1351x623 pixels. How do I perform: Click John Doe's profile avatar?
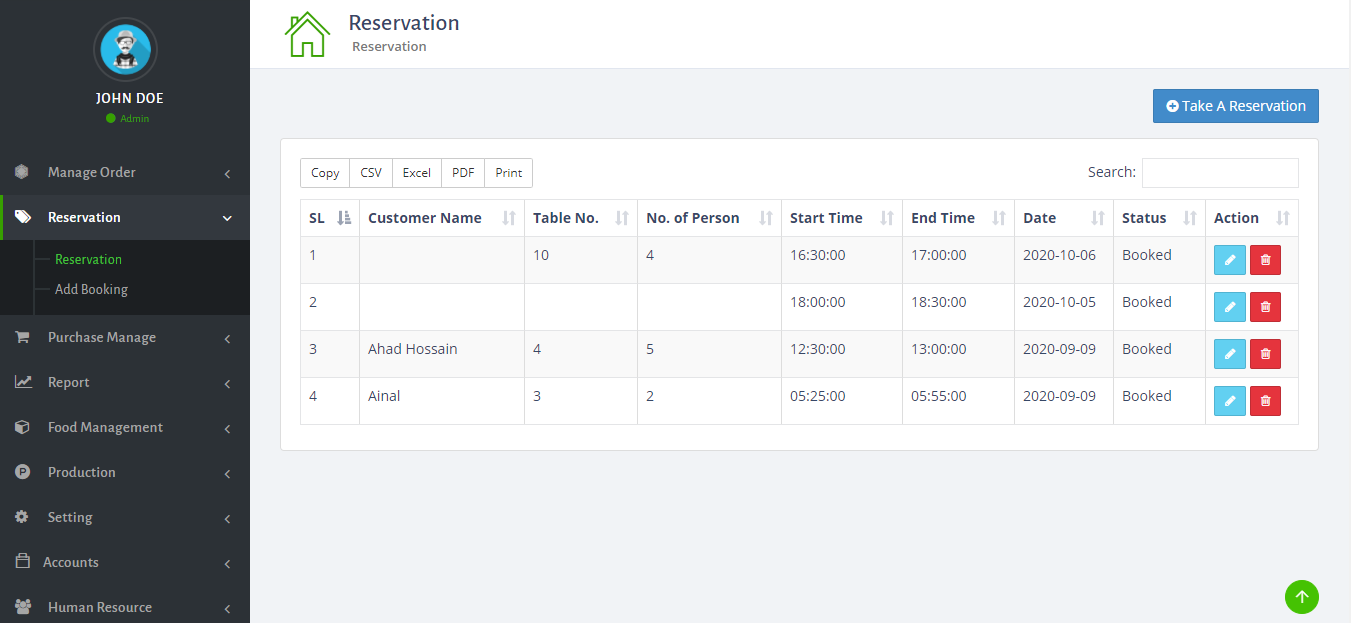tap(125, 49)
